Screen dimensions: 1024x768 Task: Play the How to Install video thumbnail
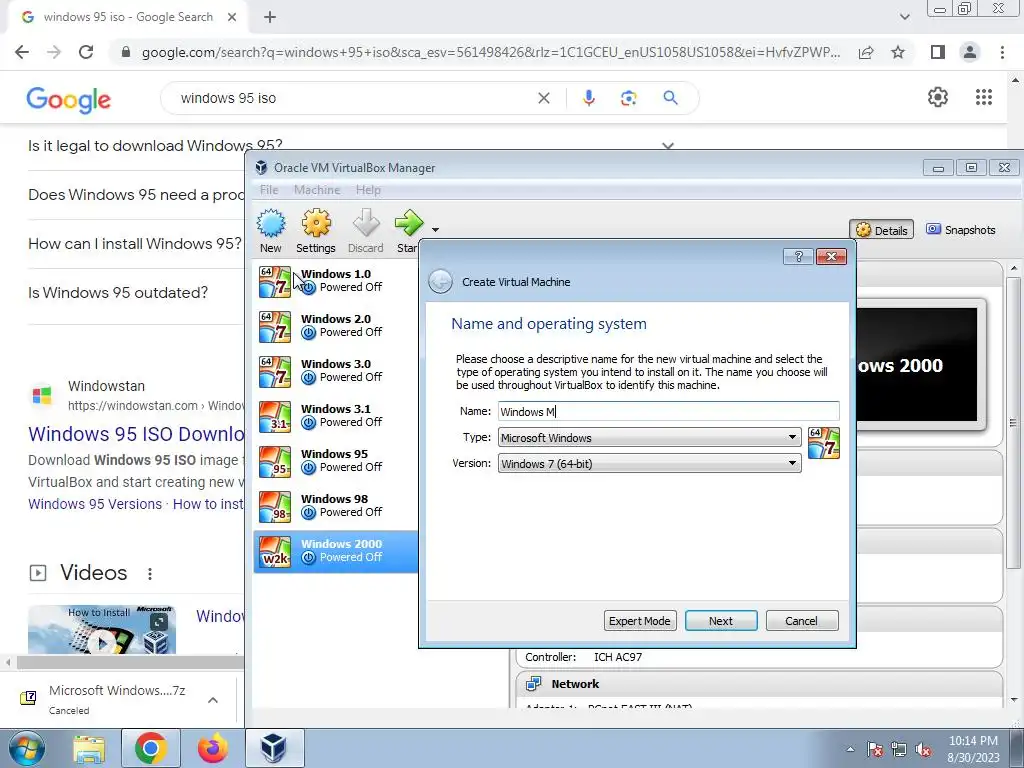pos(102,630)
